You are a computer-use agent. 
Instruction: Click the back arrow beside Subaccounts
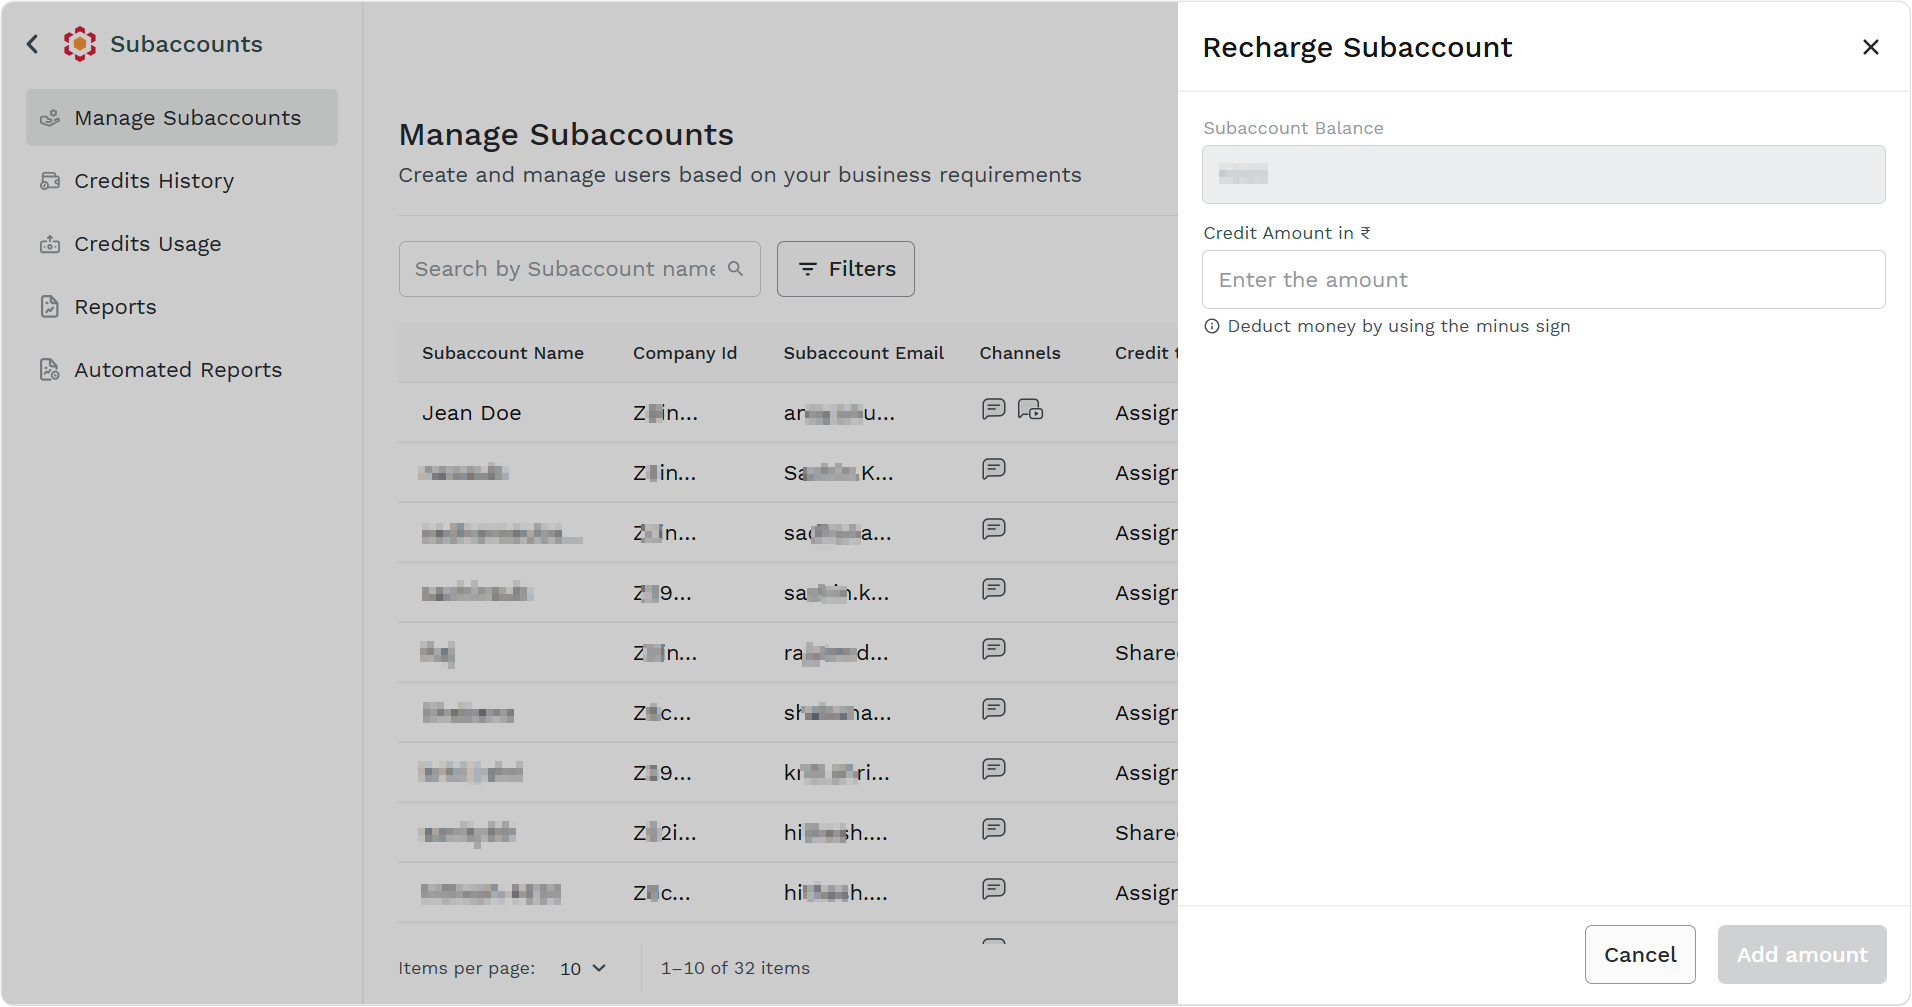coord(33,44)
